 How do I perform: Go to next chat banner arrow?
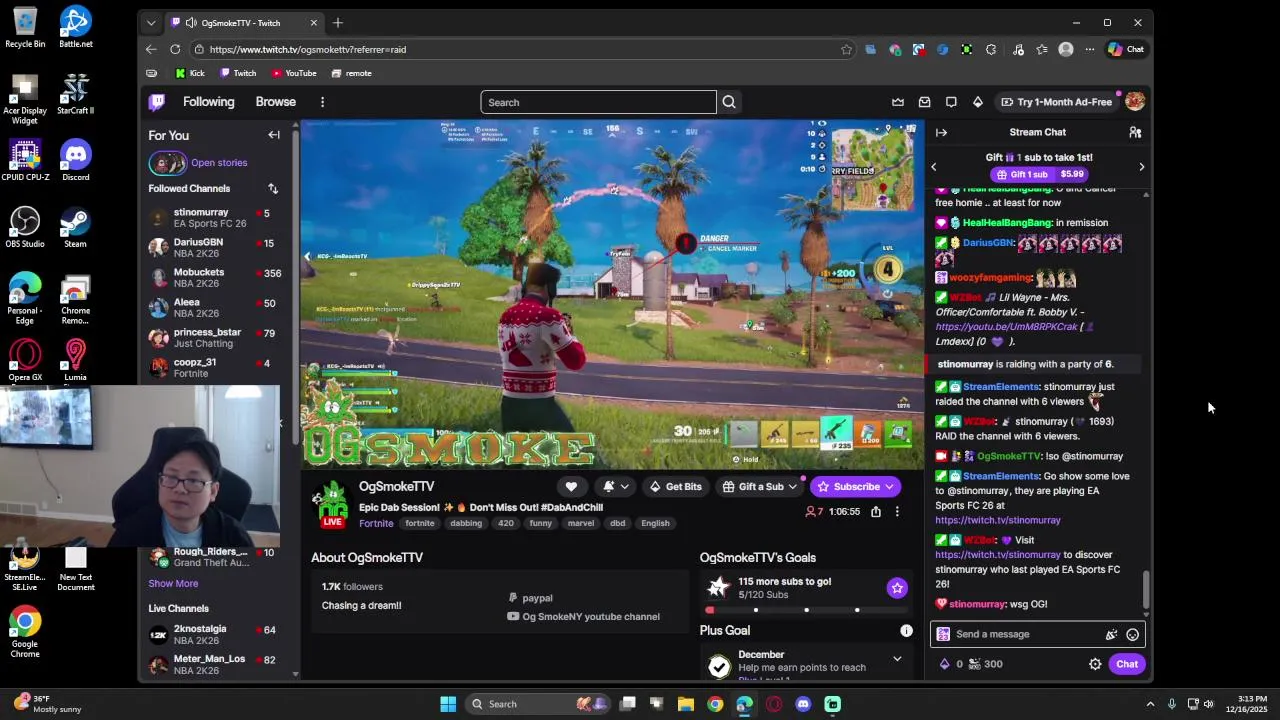tap(1141, 167)
